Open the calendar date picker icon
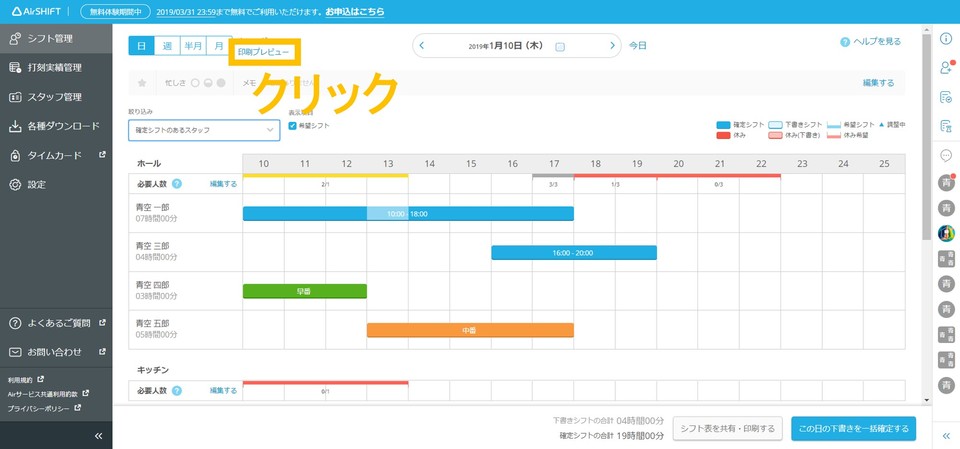 click(560, 47)
